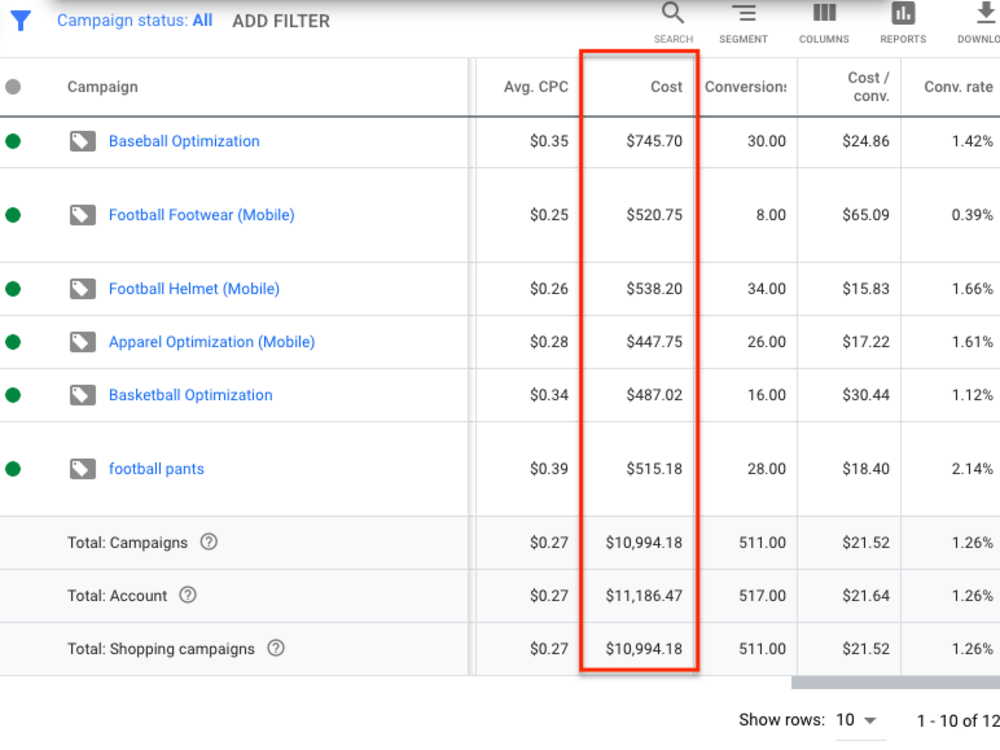Click ADD FILTER
1000x750 pixels.
[x=281, y=21]
